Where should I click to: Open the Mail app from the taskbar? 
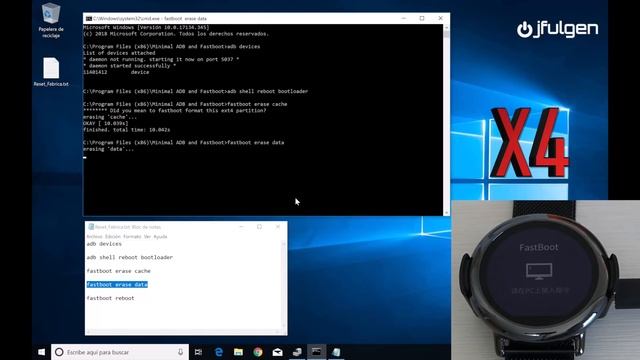pos(278,352)
